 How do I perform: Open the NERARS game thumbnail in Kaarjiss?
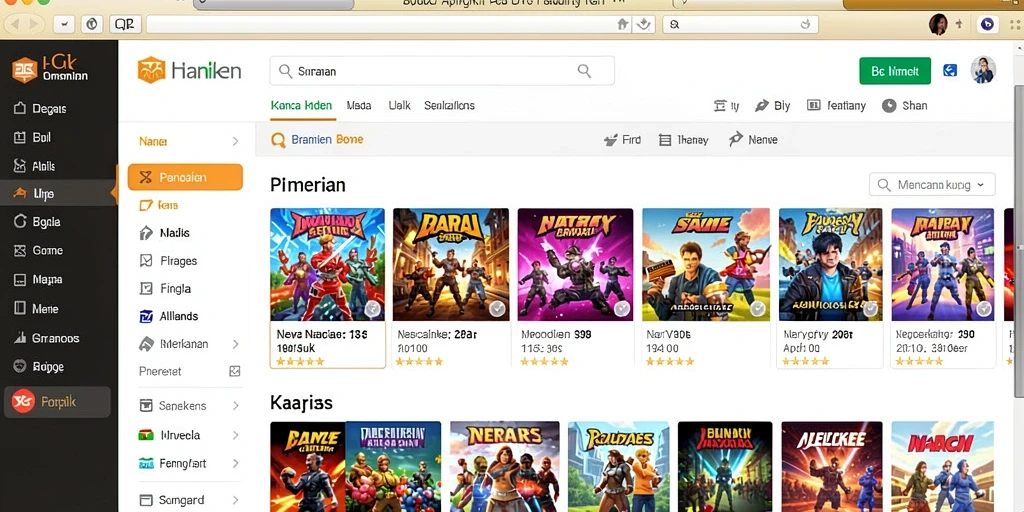click(x=505, y=466)
